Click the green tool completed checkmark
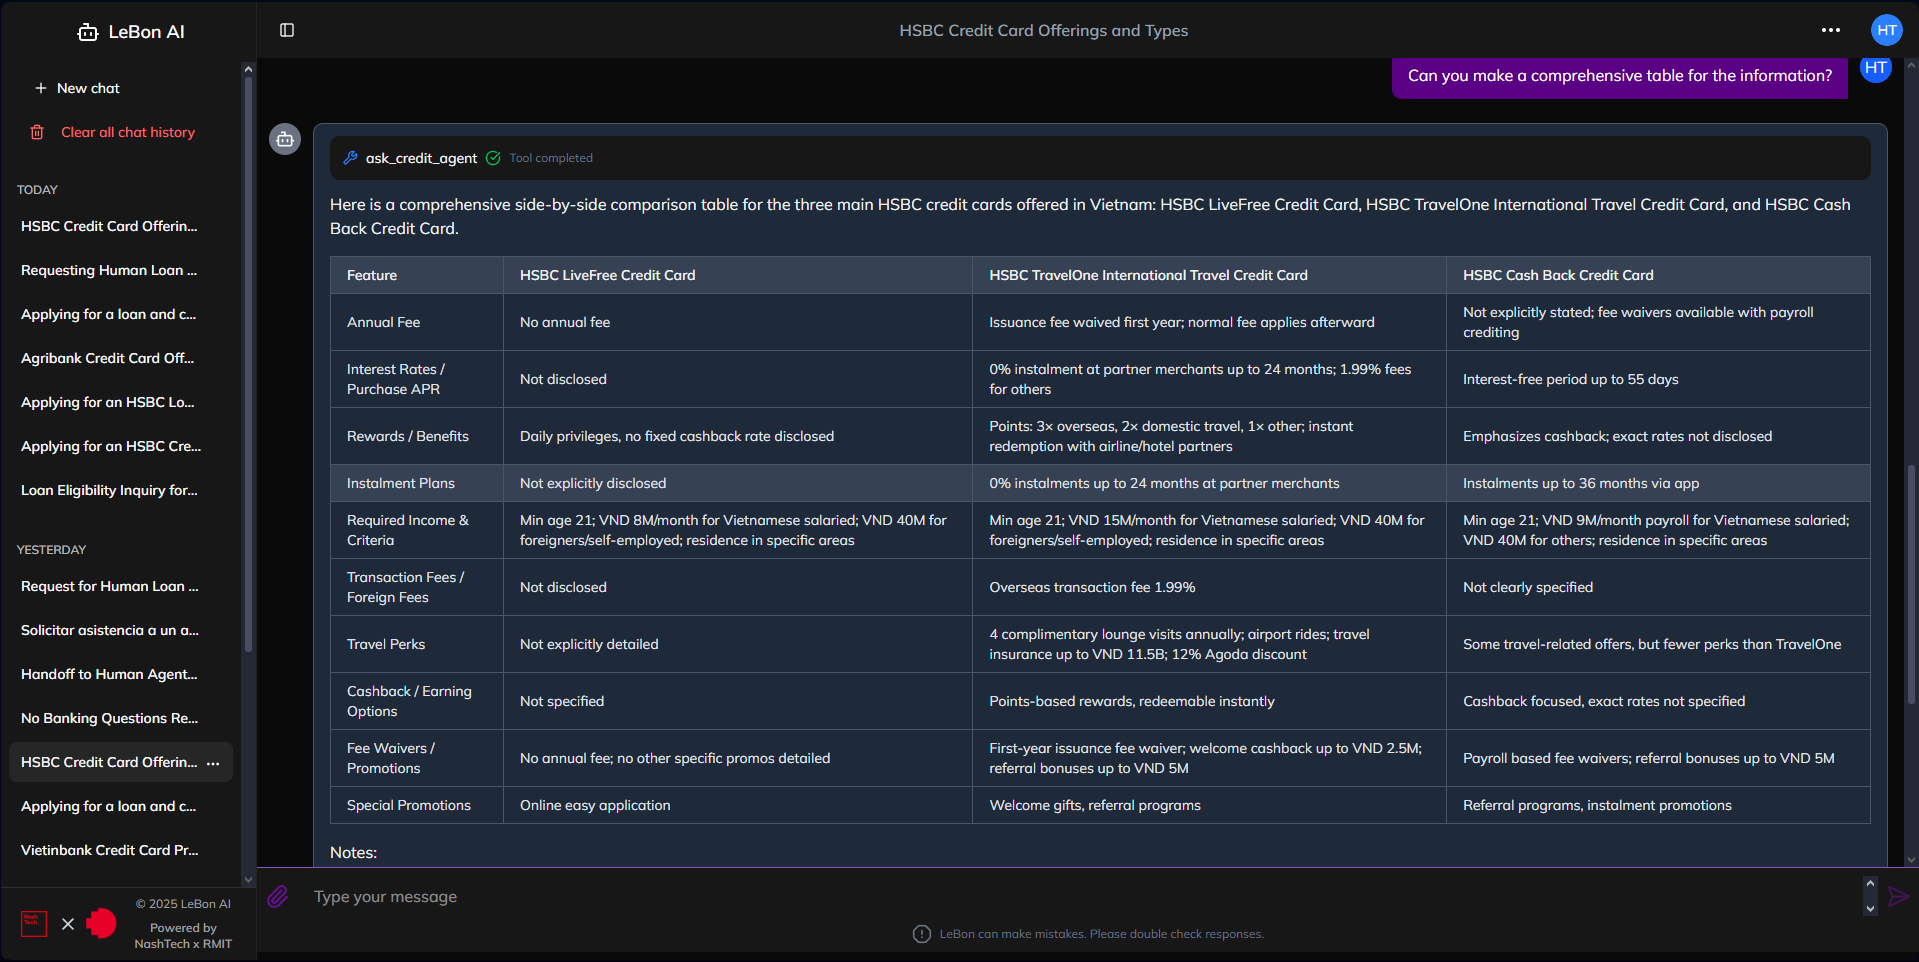 click(x=493, y=158)
